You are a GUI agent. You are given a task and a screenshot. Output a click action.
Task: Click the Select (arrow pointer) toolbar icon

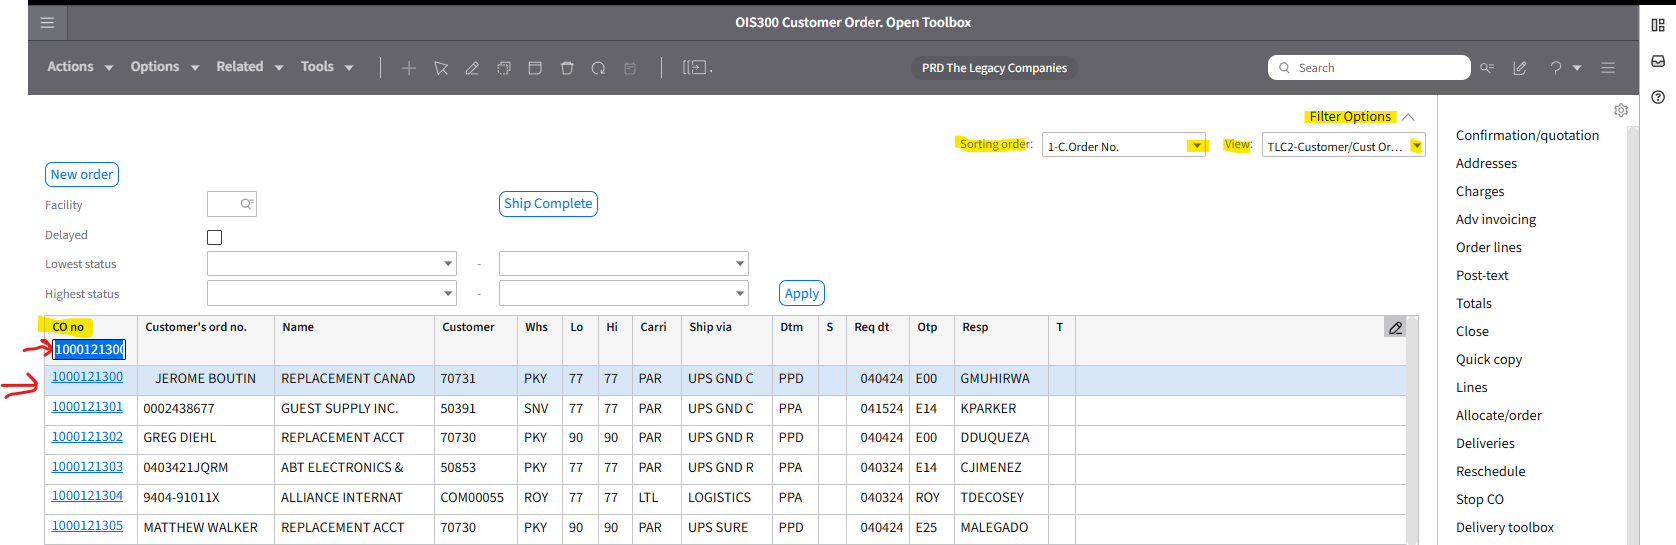pos(441,68)
